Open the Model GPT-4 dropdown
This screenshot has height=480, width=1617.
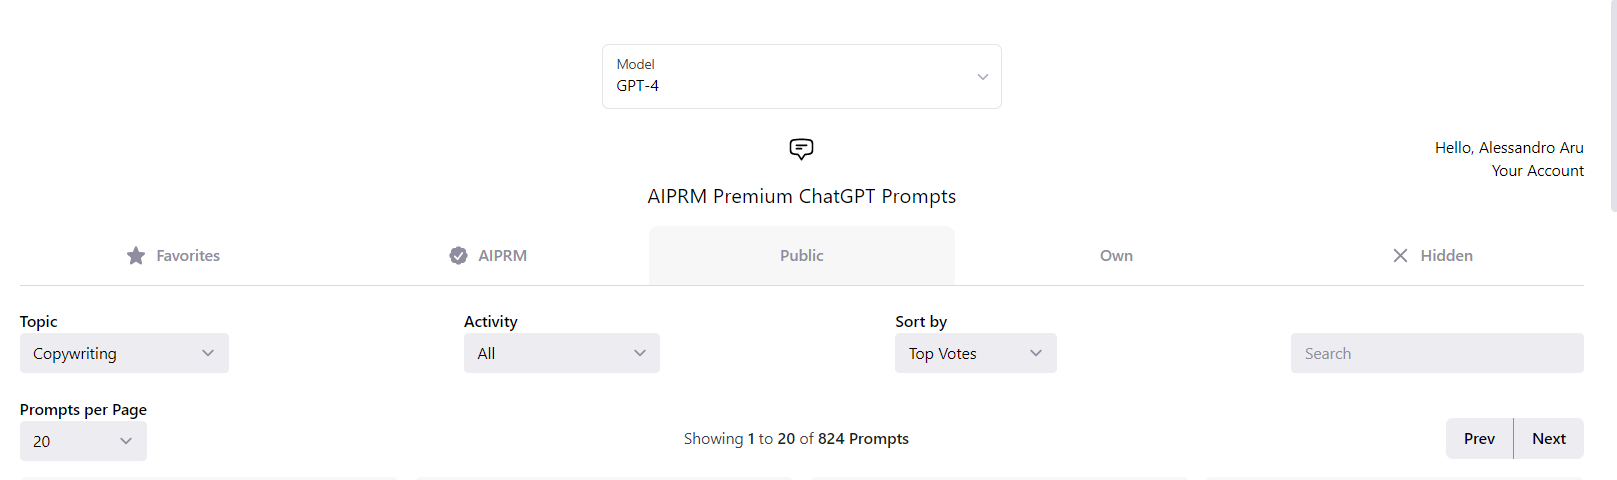[x=801, y=76]
